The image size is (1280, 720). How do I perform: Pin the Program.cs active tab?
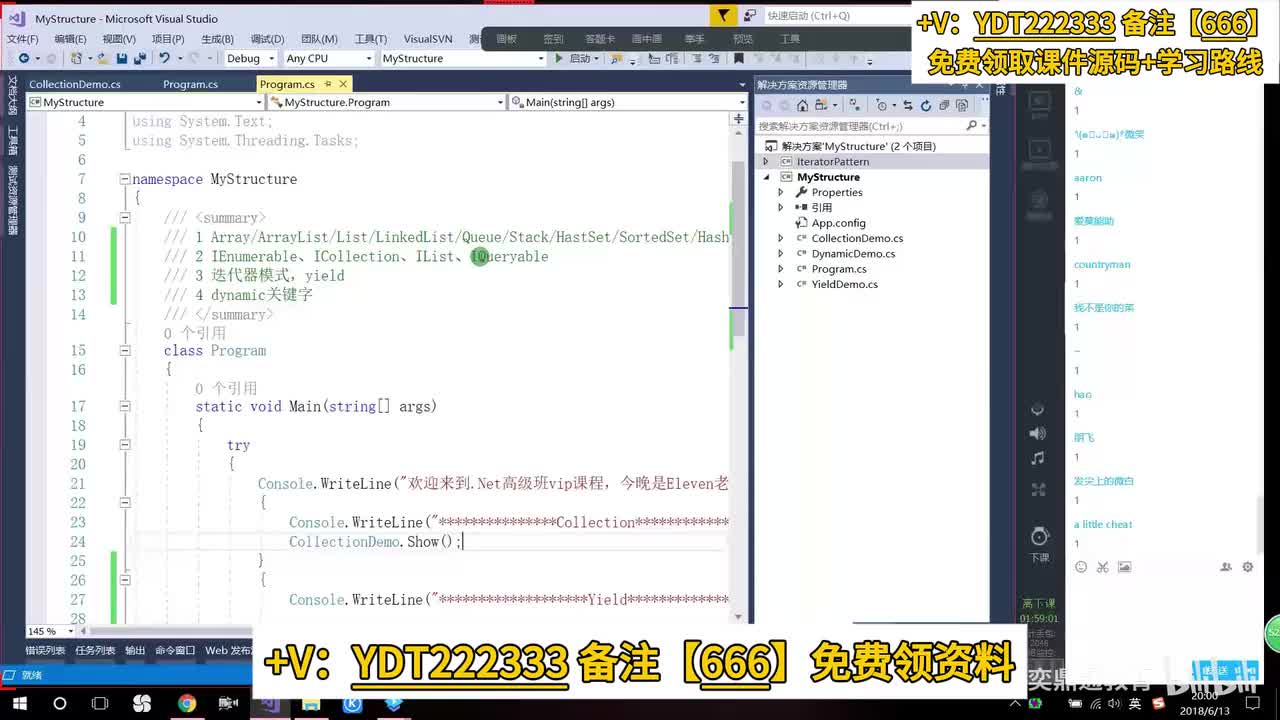[x=326, y=84]
